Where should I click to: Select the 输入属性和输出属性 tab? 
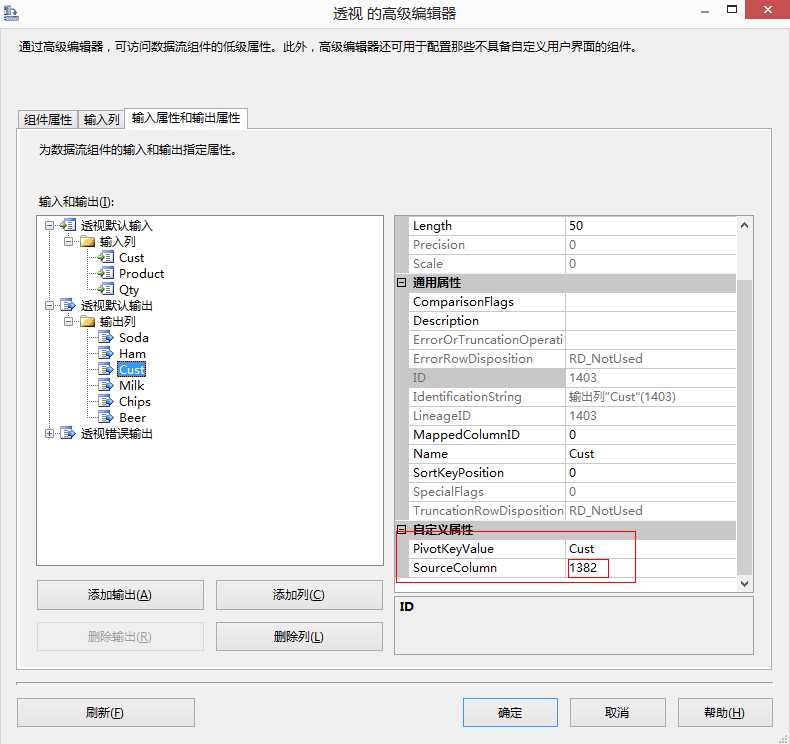[186, 118]
